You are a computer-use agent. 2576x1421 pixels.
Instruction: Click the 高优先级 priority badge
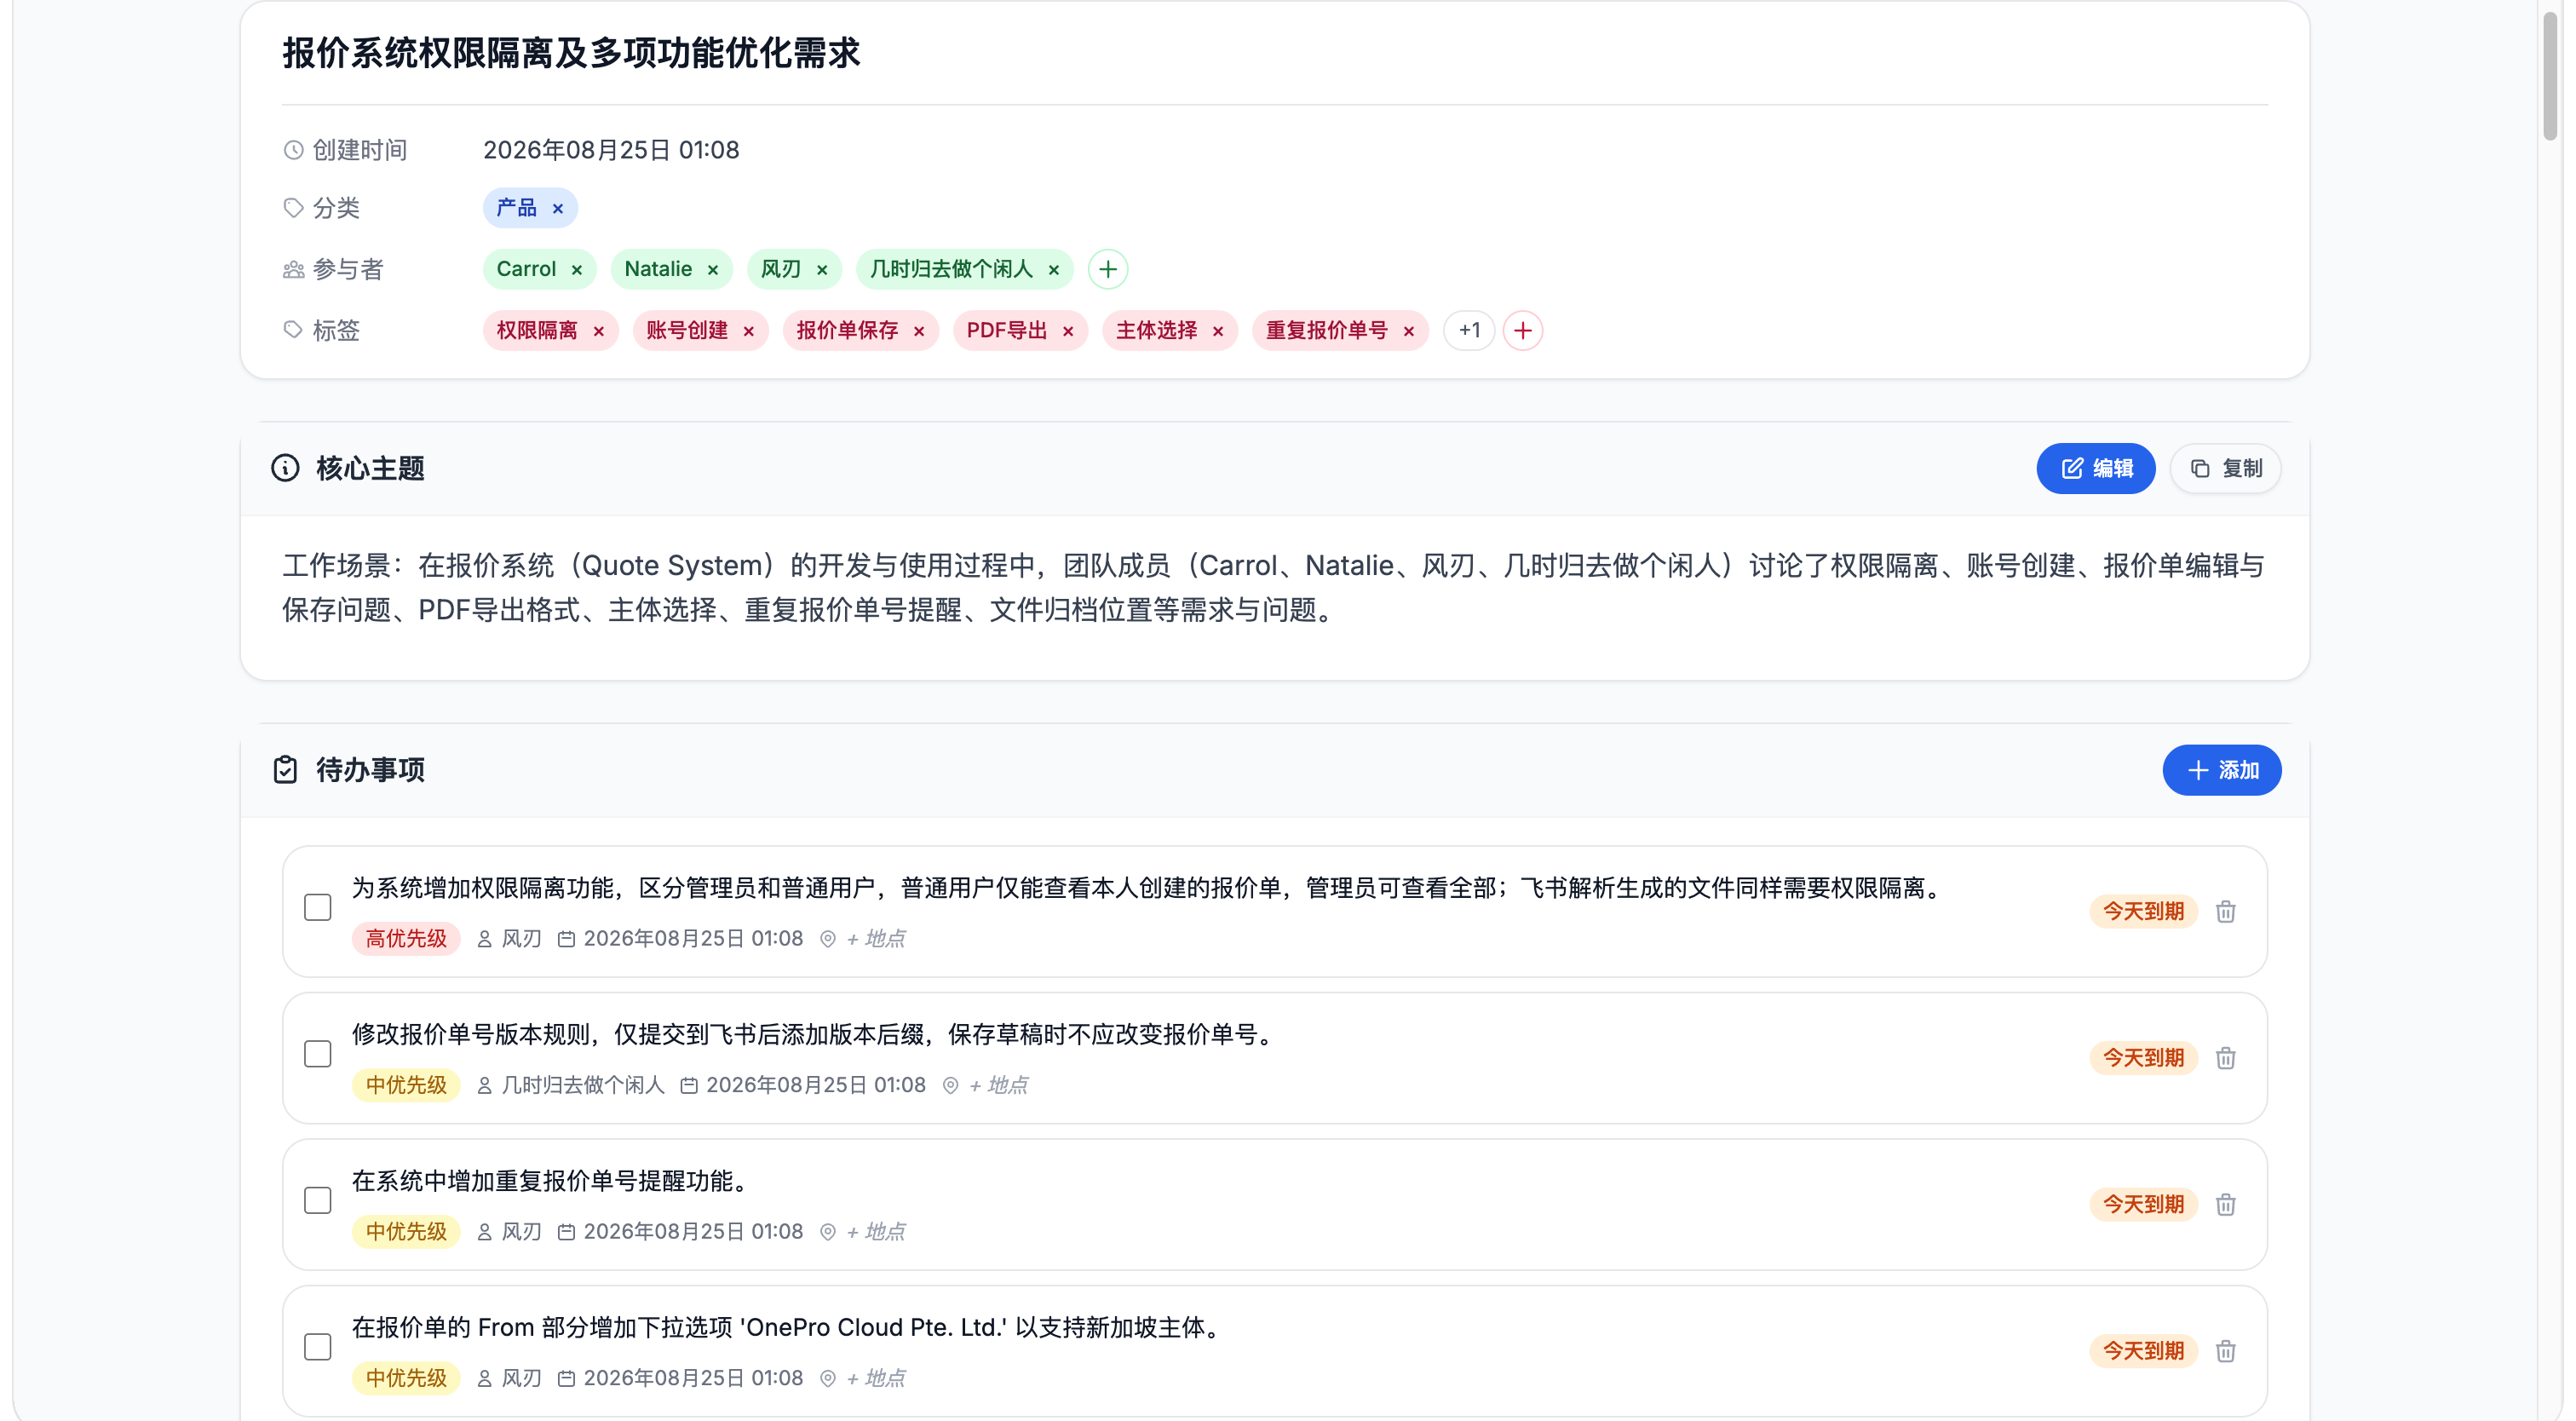(x=406, y=938)
